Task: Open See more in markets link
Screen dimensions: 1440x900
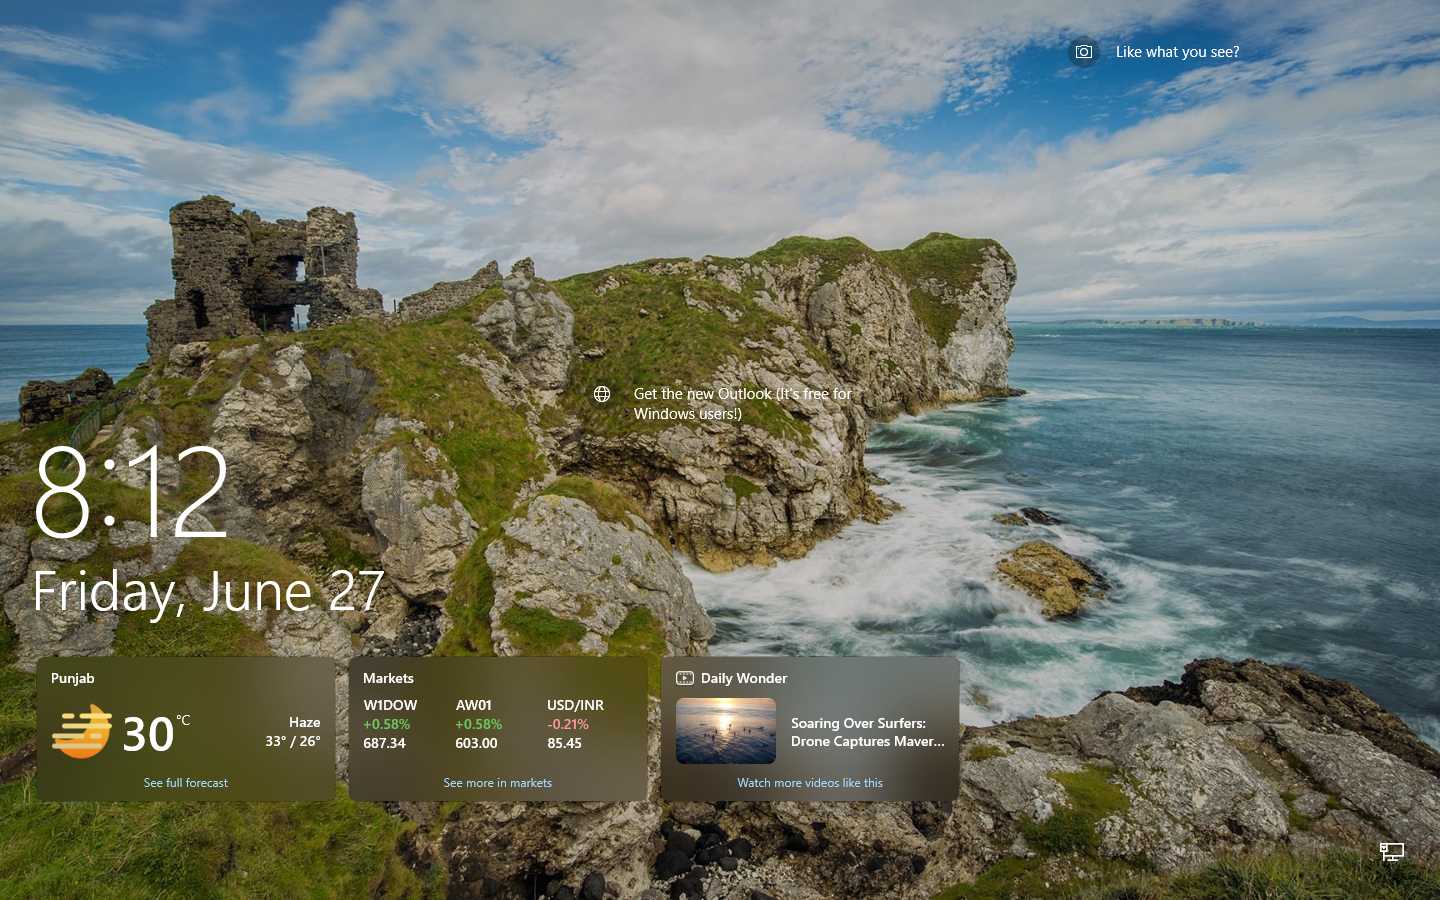Action: point(497,783)
